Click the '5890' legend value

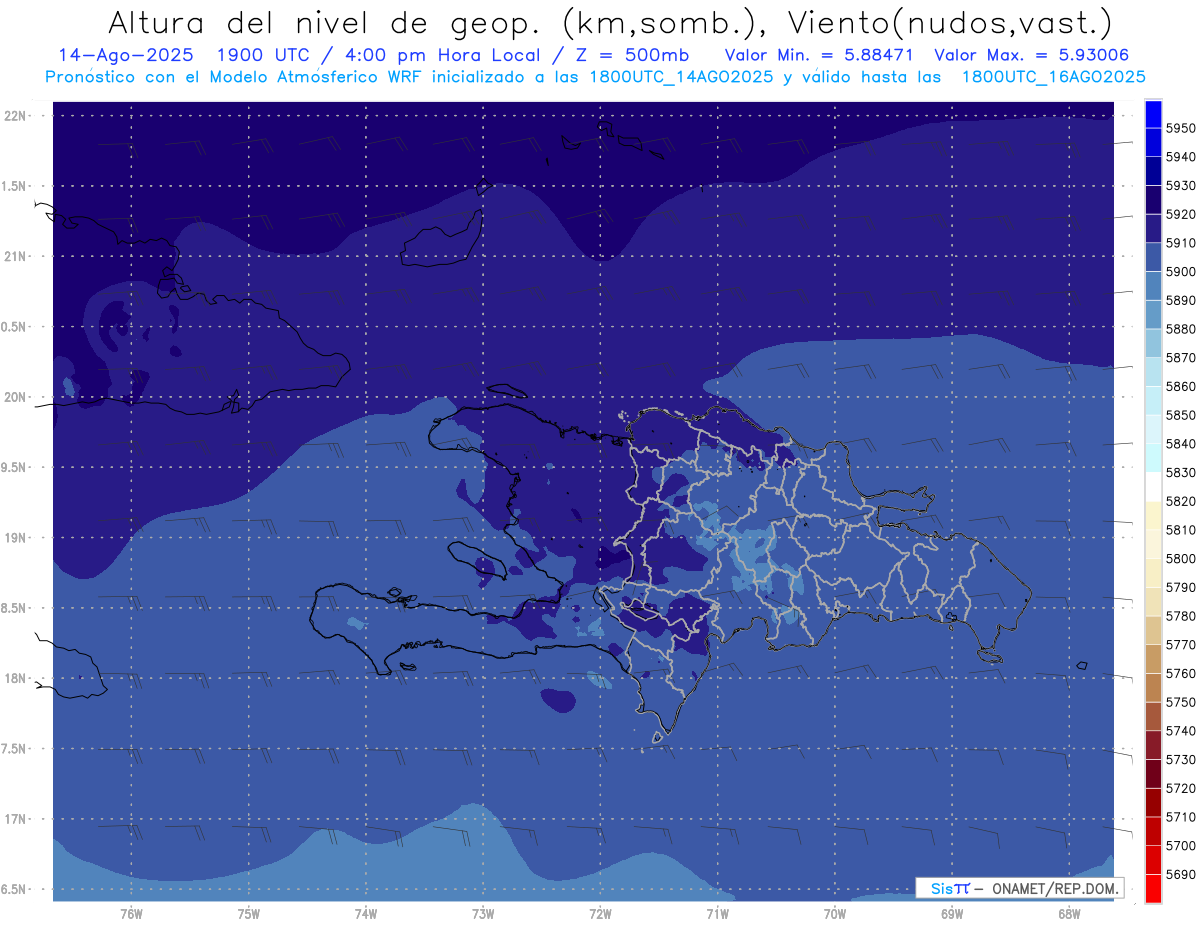(x=1180, y=301)
